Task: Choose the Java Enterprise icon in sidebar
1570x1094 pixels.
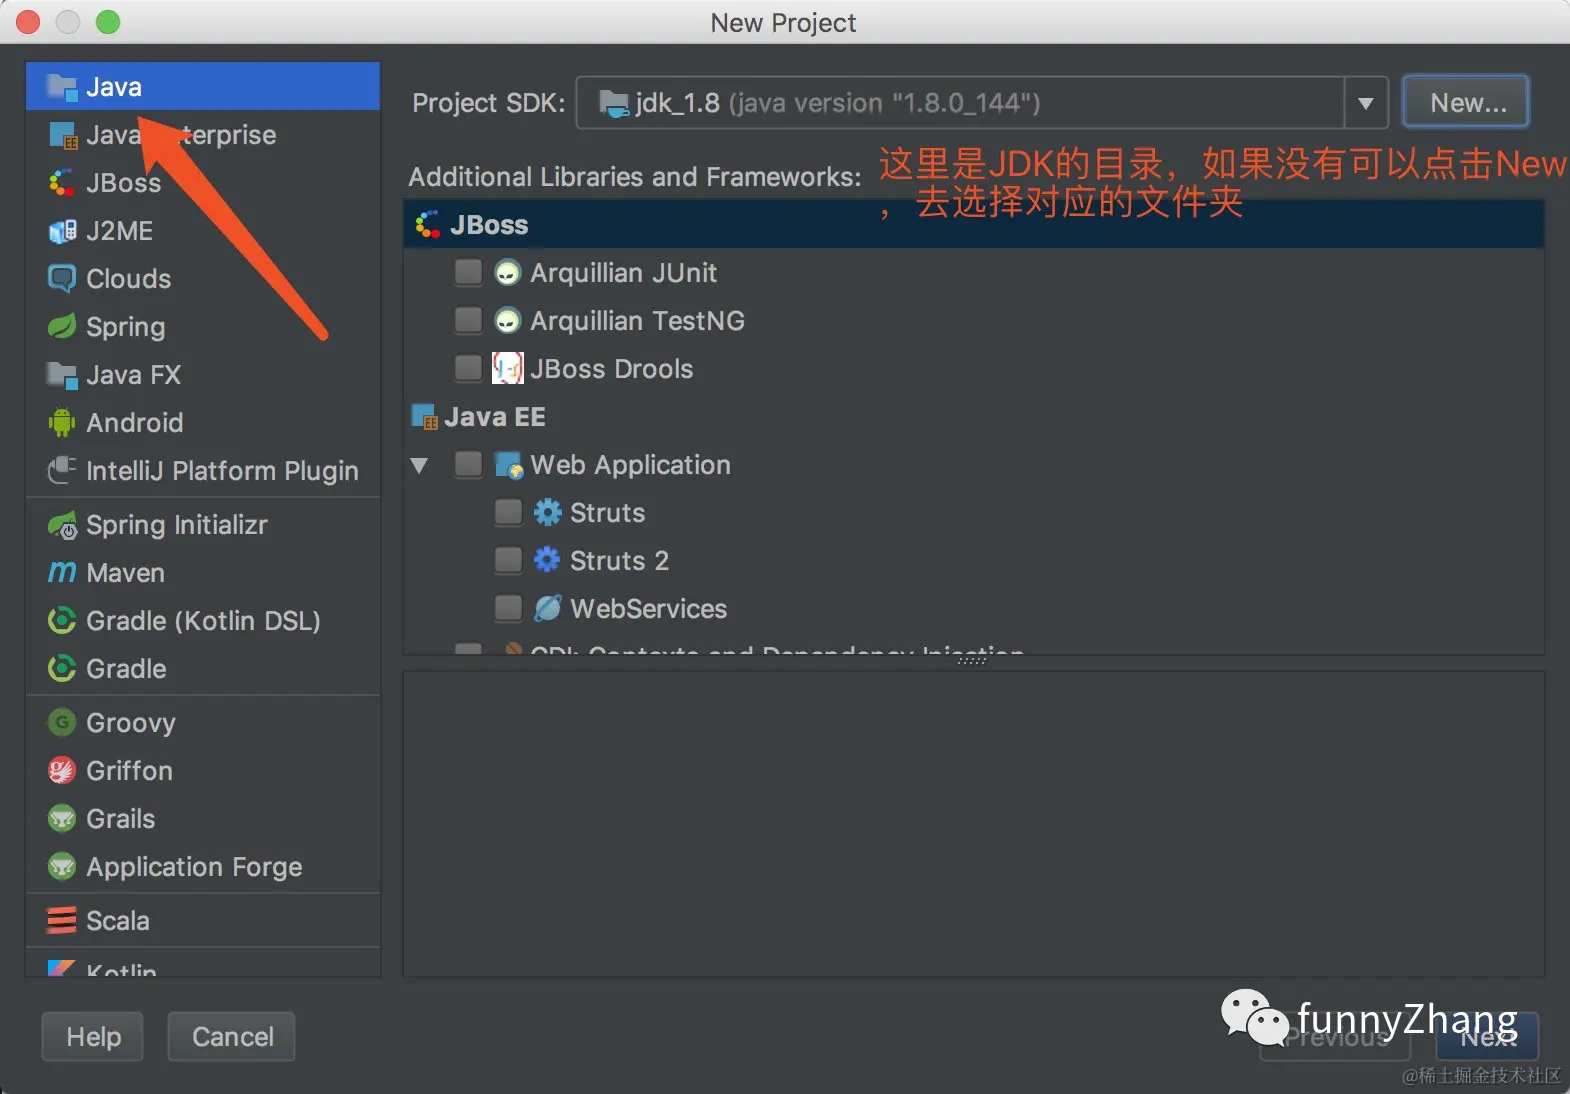Action: [x=62, y=135]
